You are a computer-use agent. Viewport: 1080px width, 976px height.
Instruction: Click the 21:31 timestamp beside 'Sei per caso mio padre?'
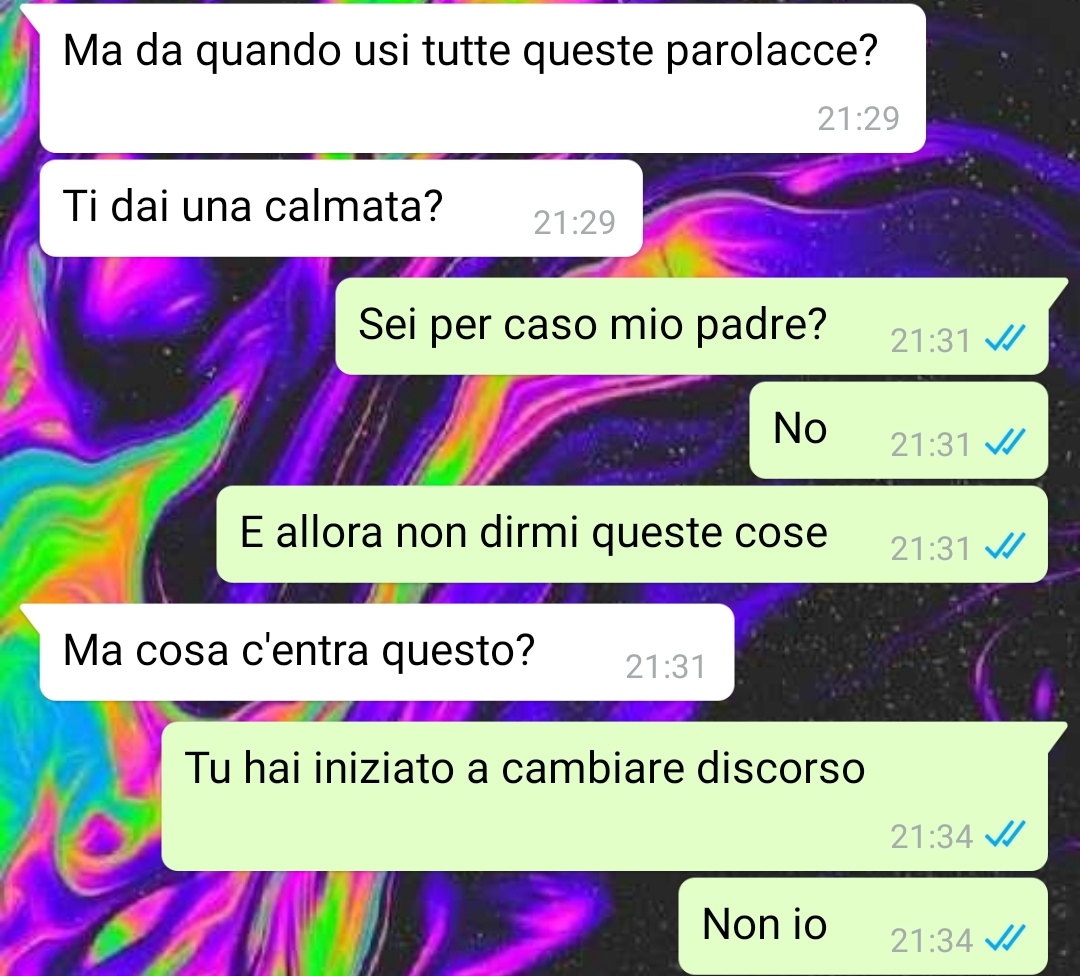coord(931,340)
